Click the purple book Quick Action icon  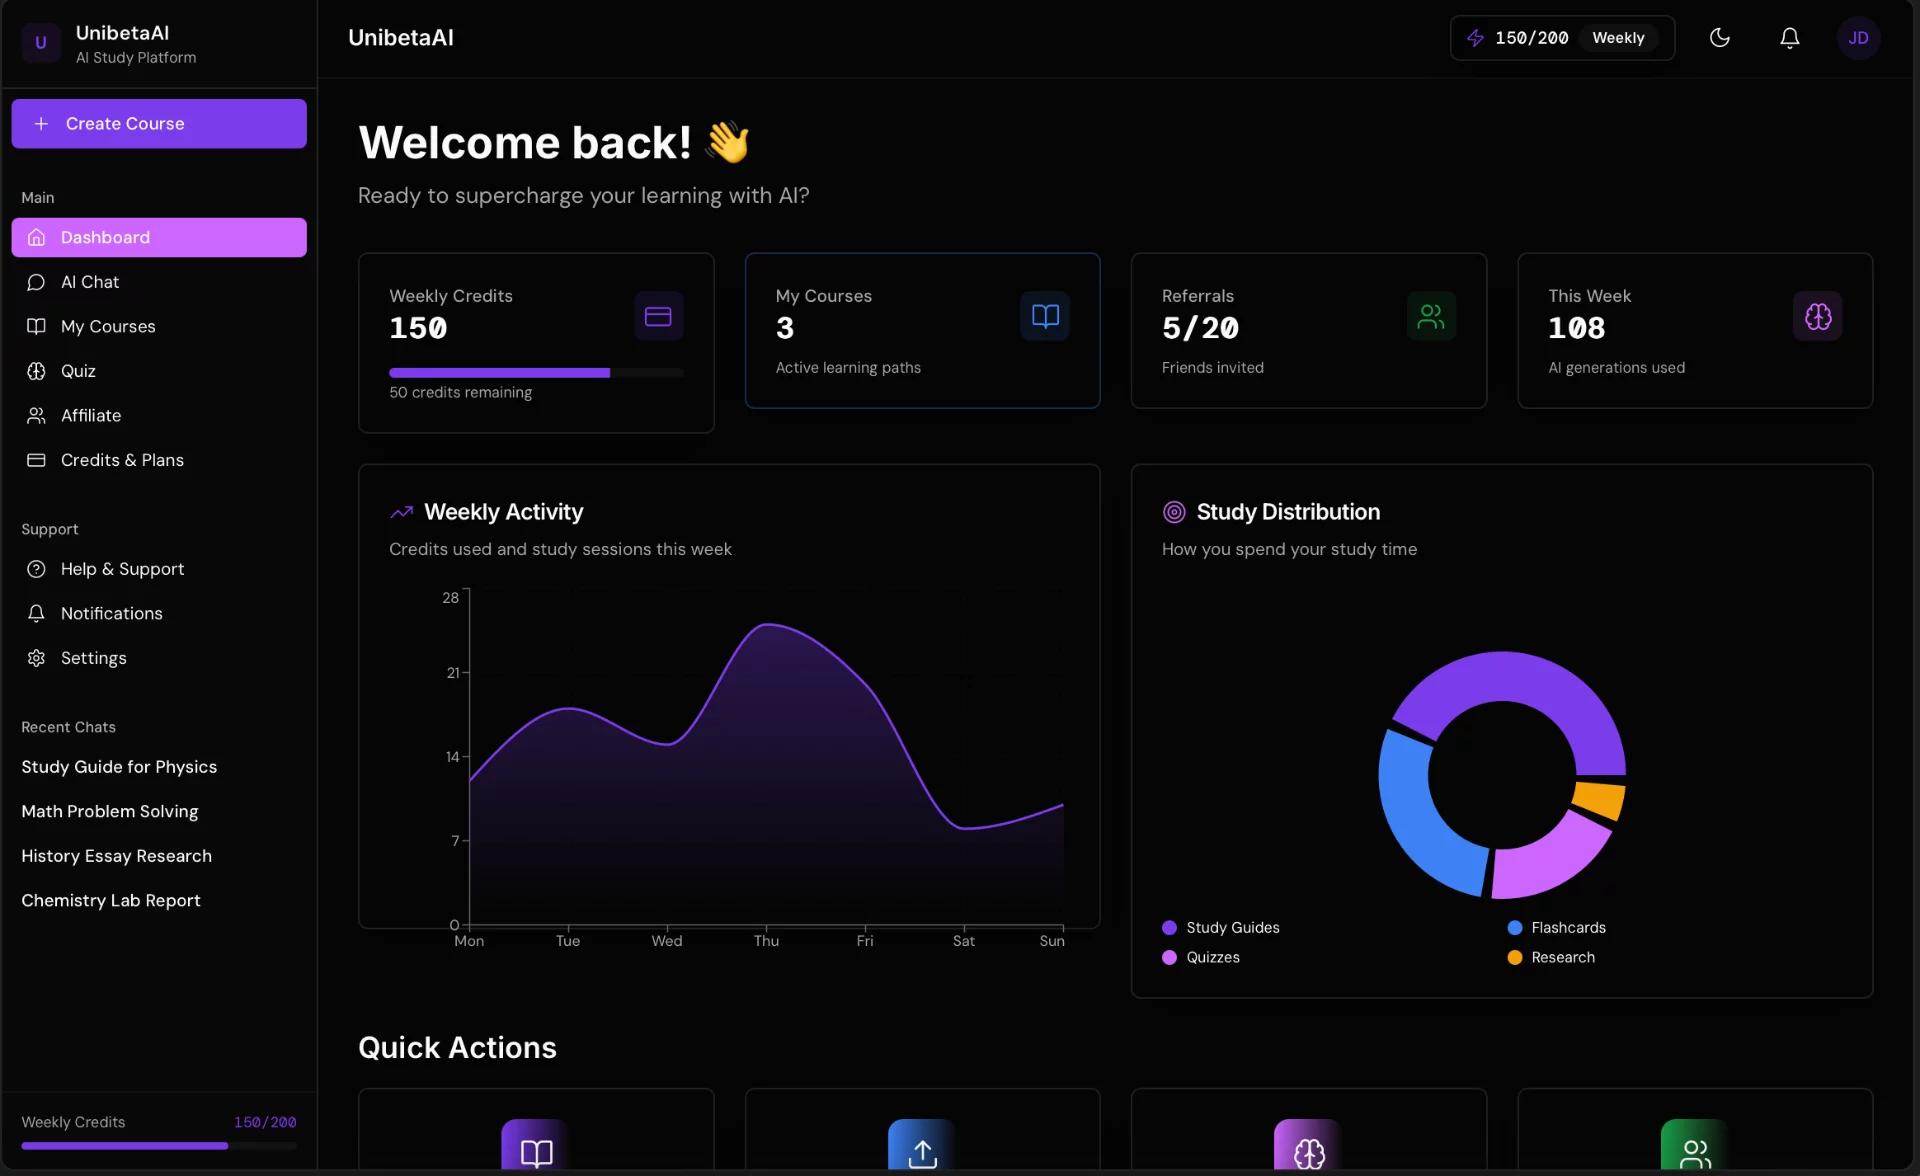coord(535,1147)
